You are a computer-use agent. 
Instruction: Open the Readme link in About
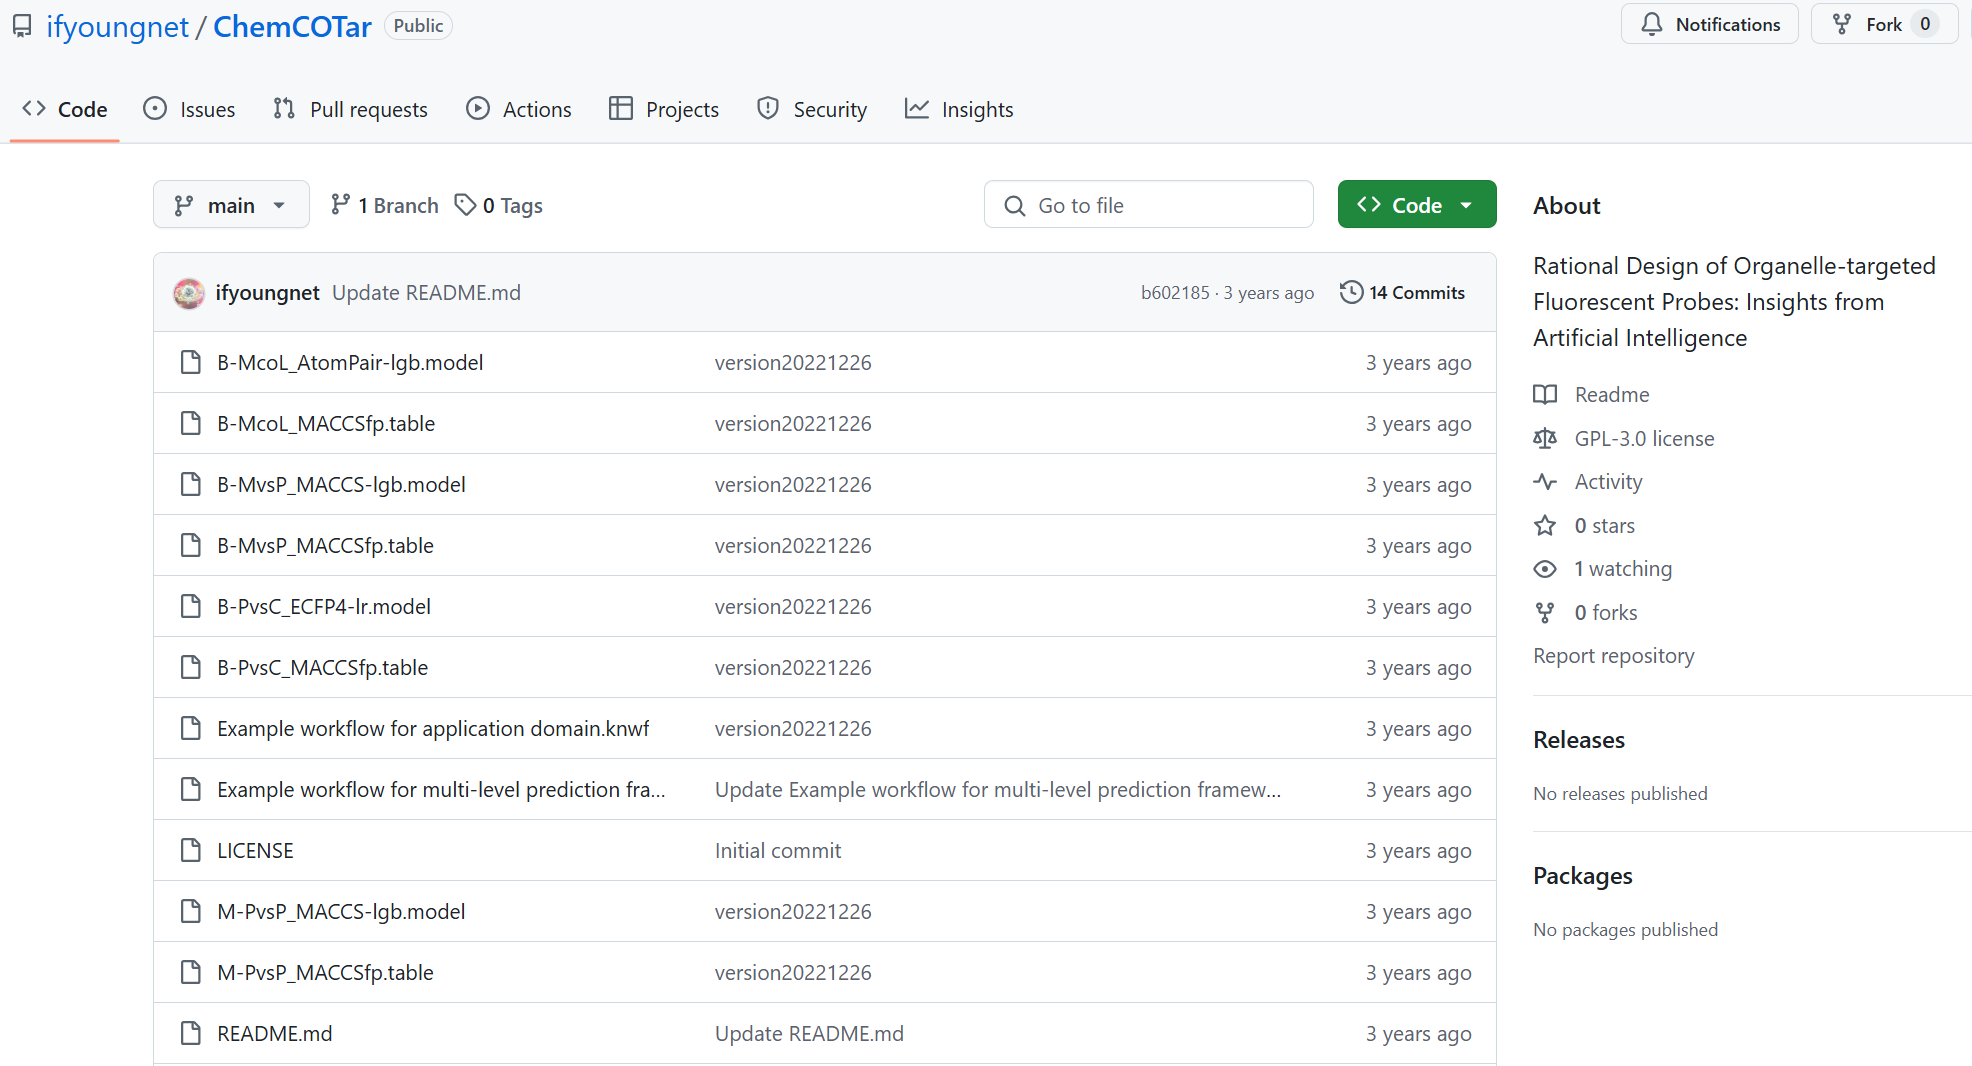click(x=1611, y=394)
